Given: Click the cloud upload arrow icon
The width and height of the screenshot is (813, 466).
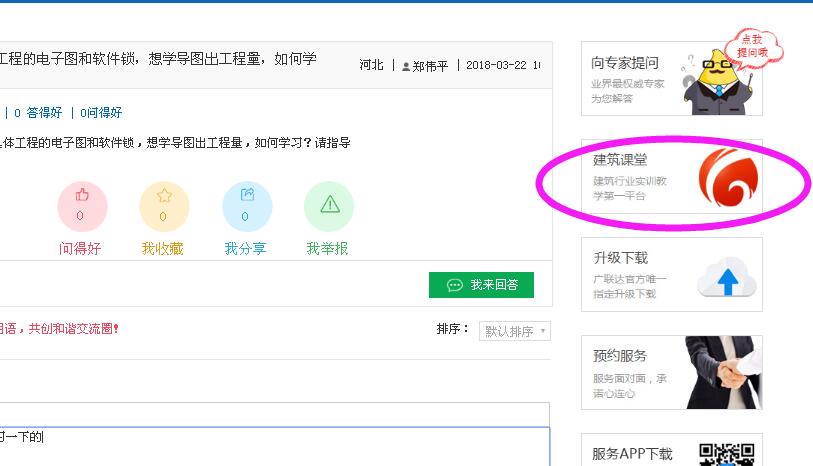Looking at the screenshot, I should (x=727, y=277).
